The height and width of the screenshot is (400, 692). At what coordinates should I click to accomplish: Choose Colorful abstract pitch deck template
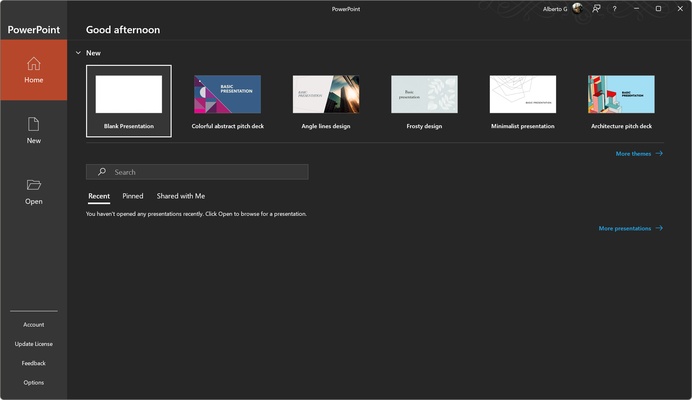tap(228, 101)
